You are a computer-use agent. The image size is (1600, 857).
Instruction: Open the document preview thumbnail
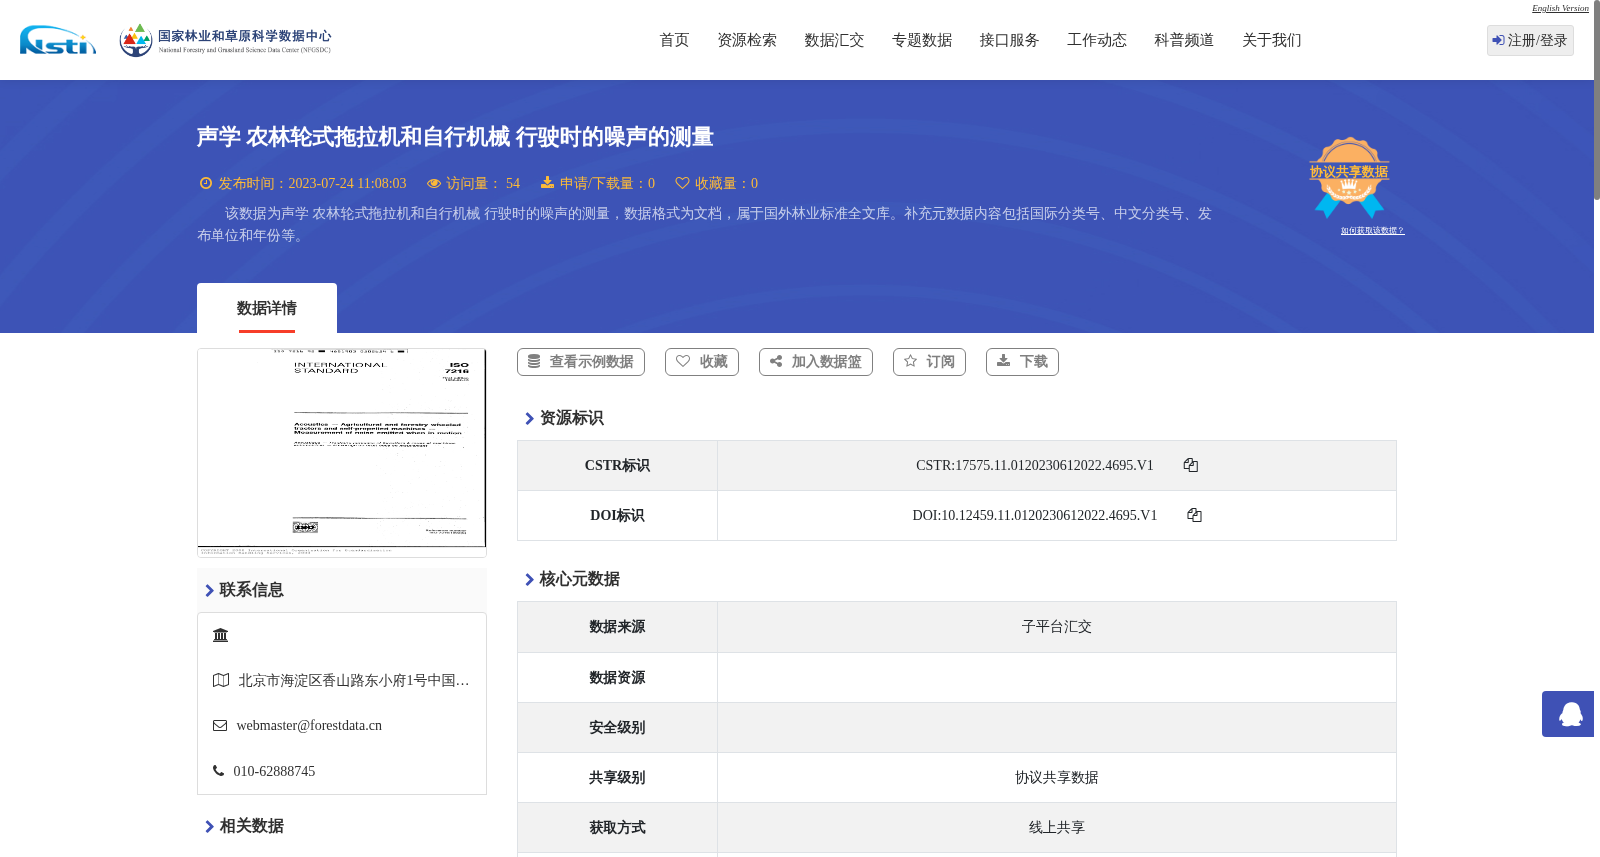[x=342, y=452]
